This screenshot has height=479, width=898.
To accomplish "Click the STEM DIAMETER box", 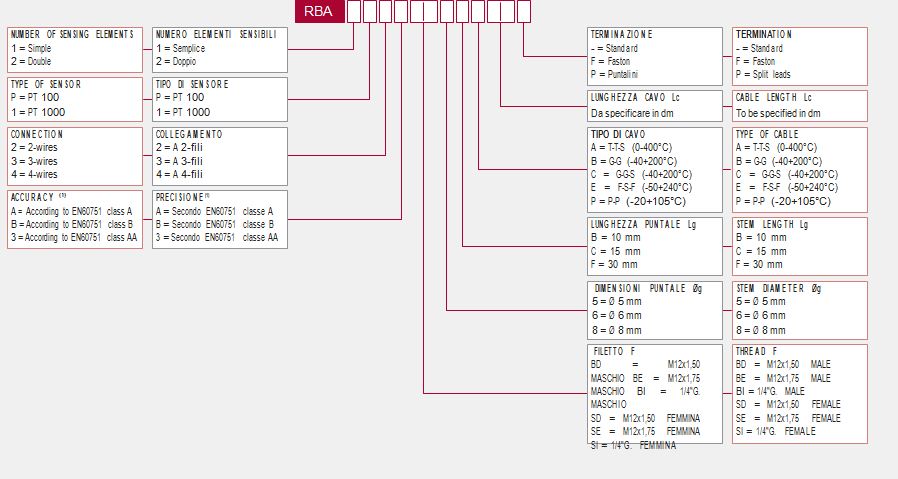I will pyautogui.click(x=799, y=309).
